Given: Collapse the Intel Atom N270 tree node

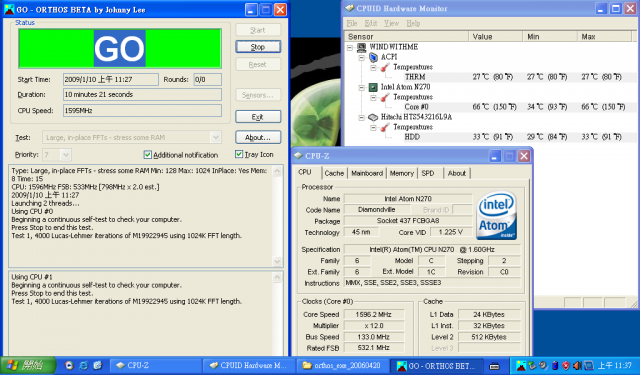Looking at the screenshot, I should click(x=362, y=87).
